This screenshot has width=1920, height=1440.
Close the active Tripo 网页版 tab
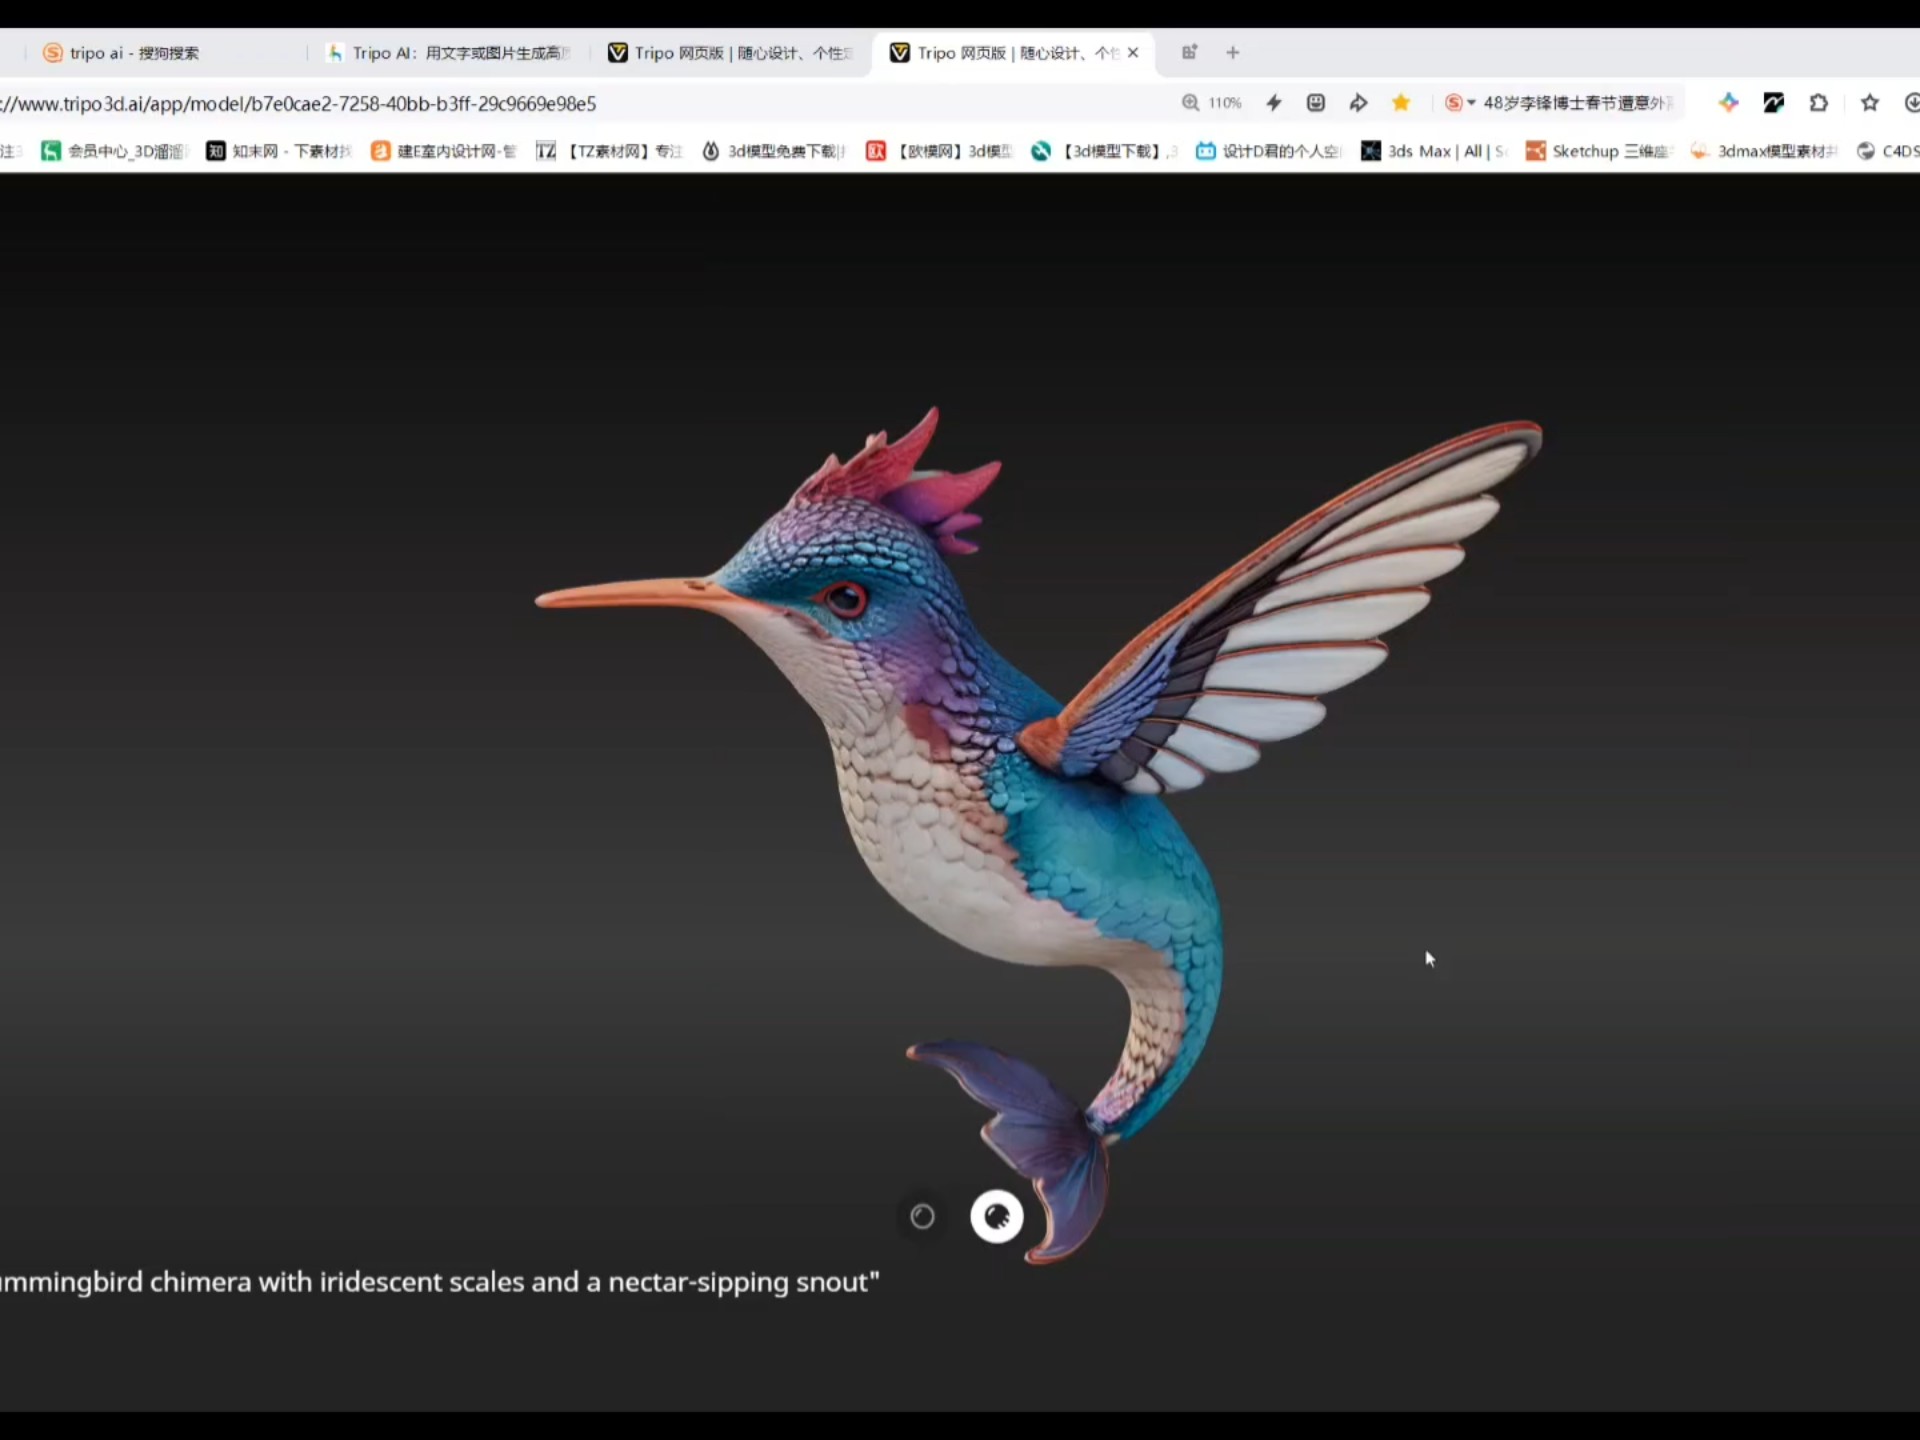(1133, 53)
